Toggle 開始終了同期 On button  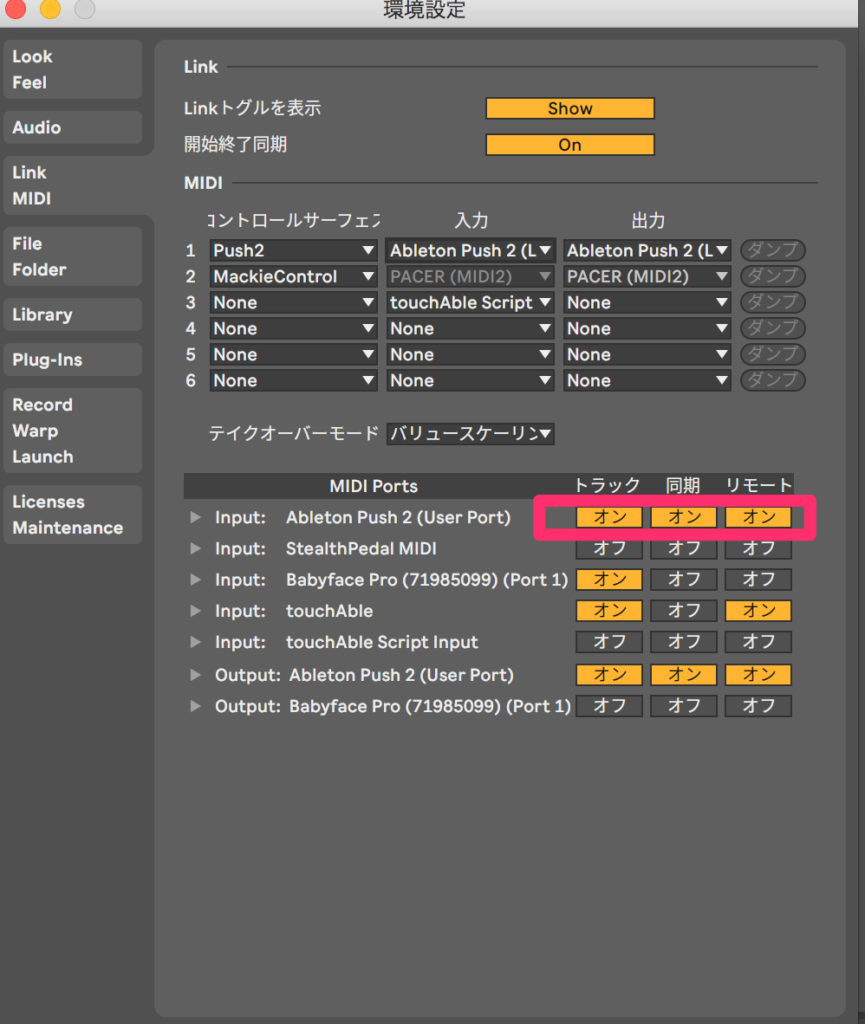point(570,145)
